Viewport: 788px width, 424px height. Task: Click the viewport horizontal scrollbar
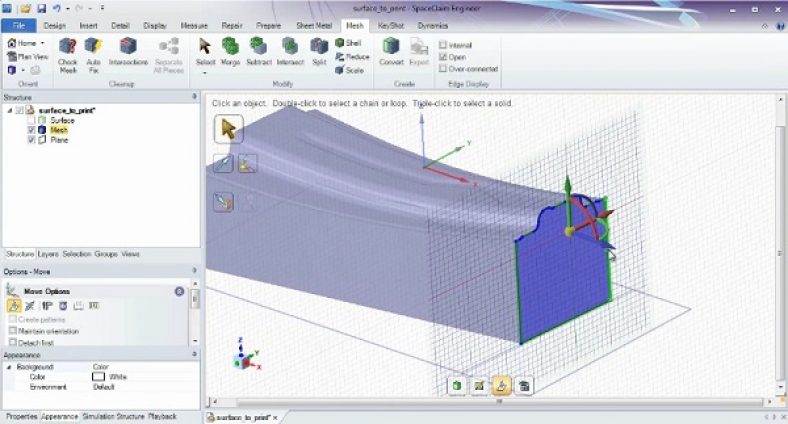[x=501, y=402]
